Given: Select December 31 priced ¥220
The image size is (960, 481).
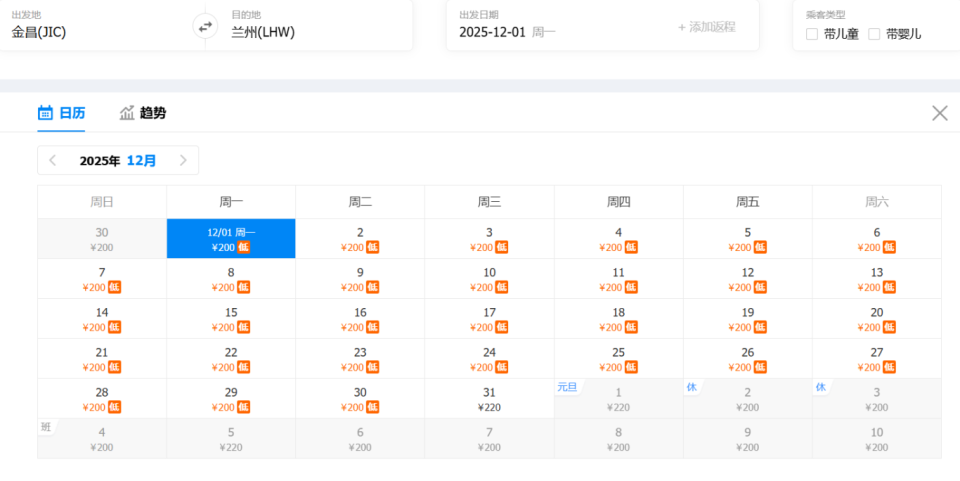Looking at the screenshot, I should (489, 399).
